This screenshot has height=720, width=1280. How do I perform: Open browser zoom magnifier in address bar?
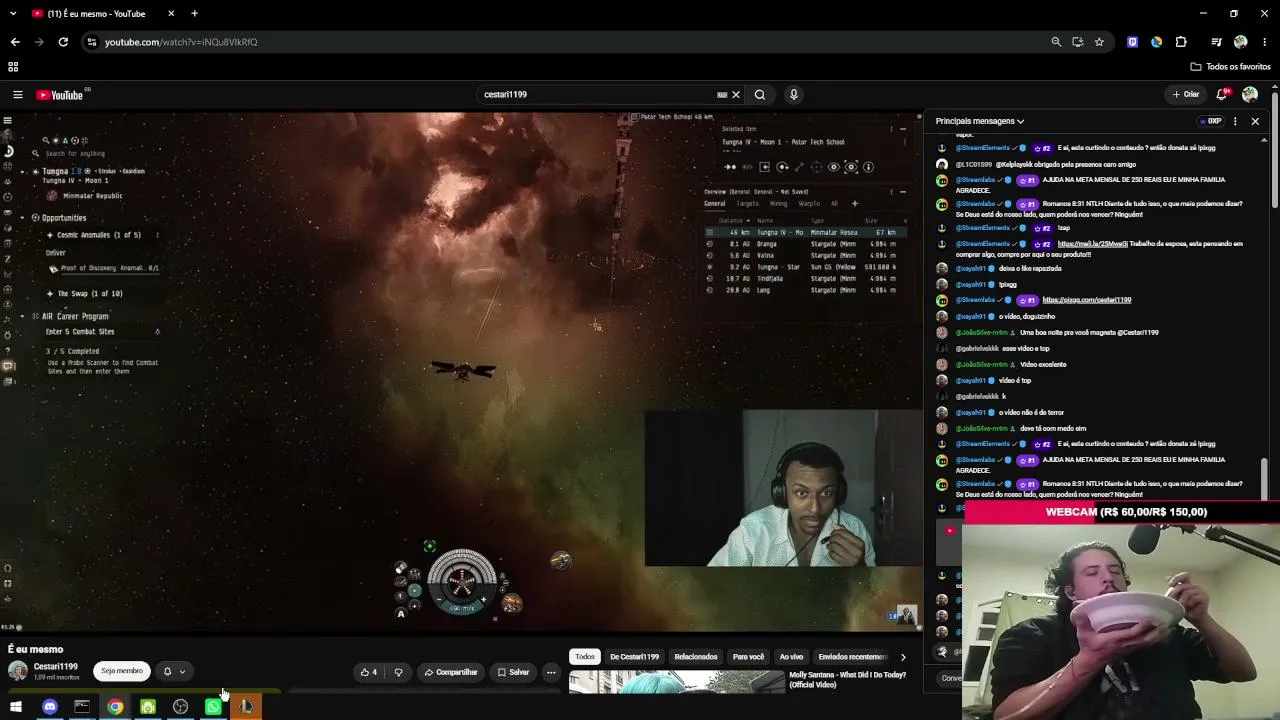[x=1056, y=42]
